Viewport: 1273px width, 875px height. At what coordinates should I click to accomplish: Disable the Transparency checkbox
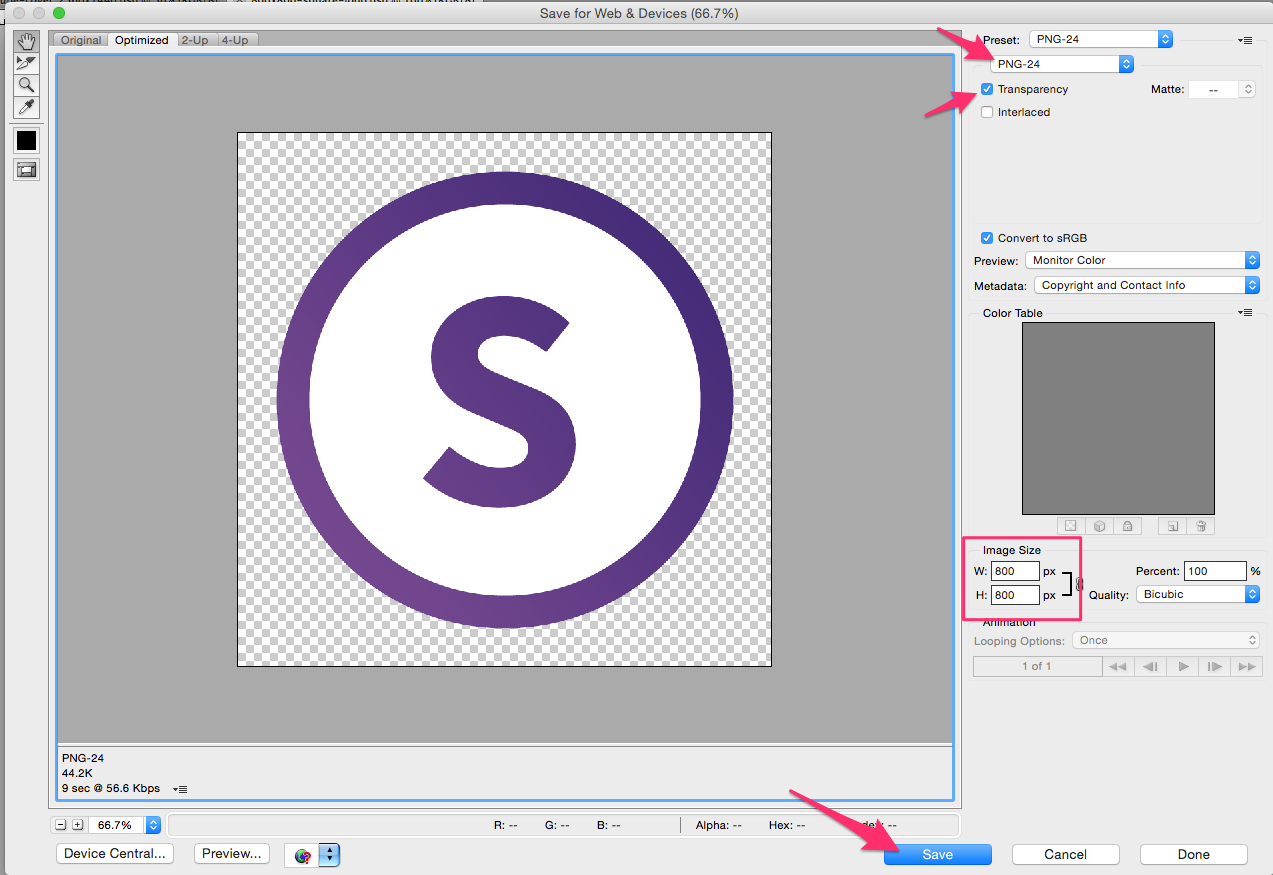click(x=987, y=88)
